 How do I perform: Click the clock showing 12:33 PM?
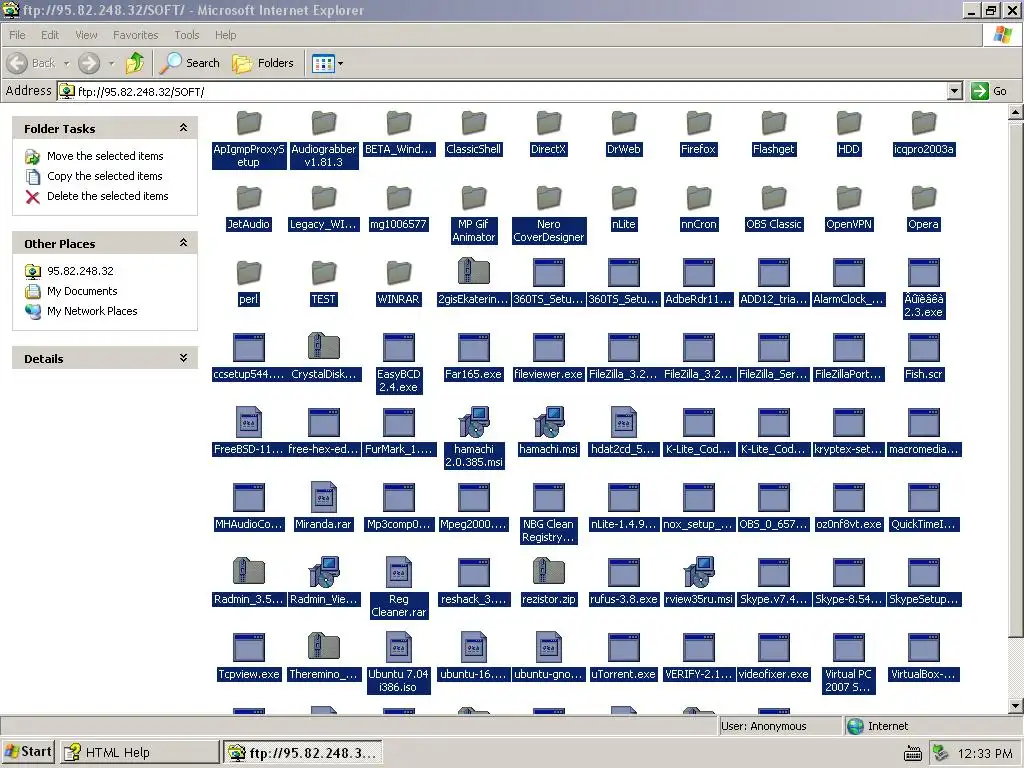(x=985, y=754)
